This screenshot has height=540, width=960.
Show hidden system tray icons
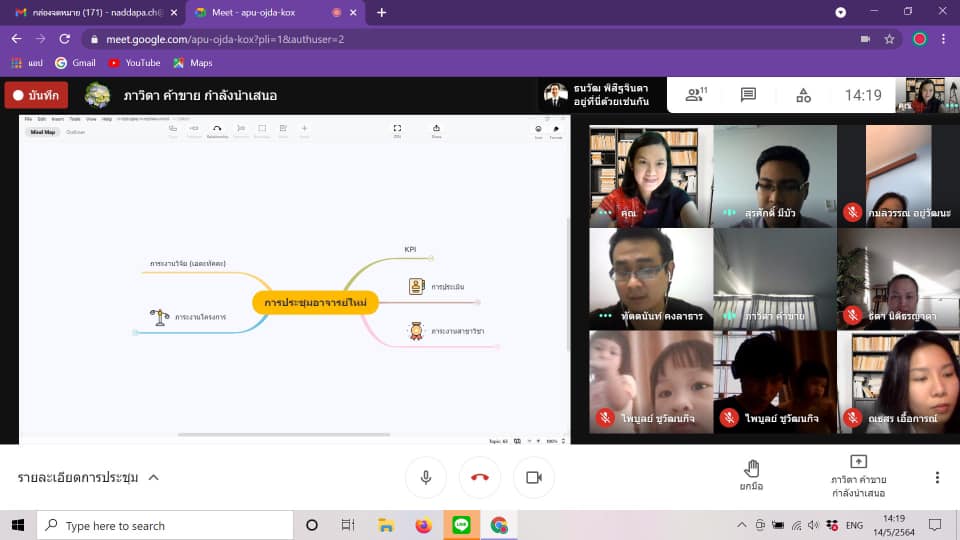(x=742, y=525)
